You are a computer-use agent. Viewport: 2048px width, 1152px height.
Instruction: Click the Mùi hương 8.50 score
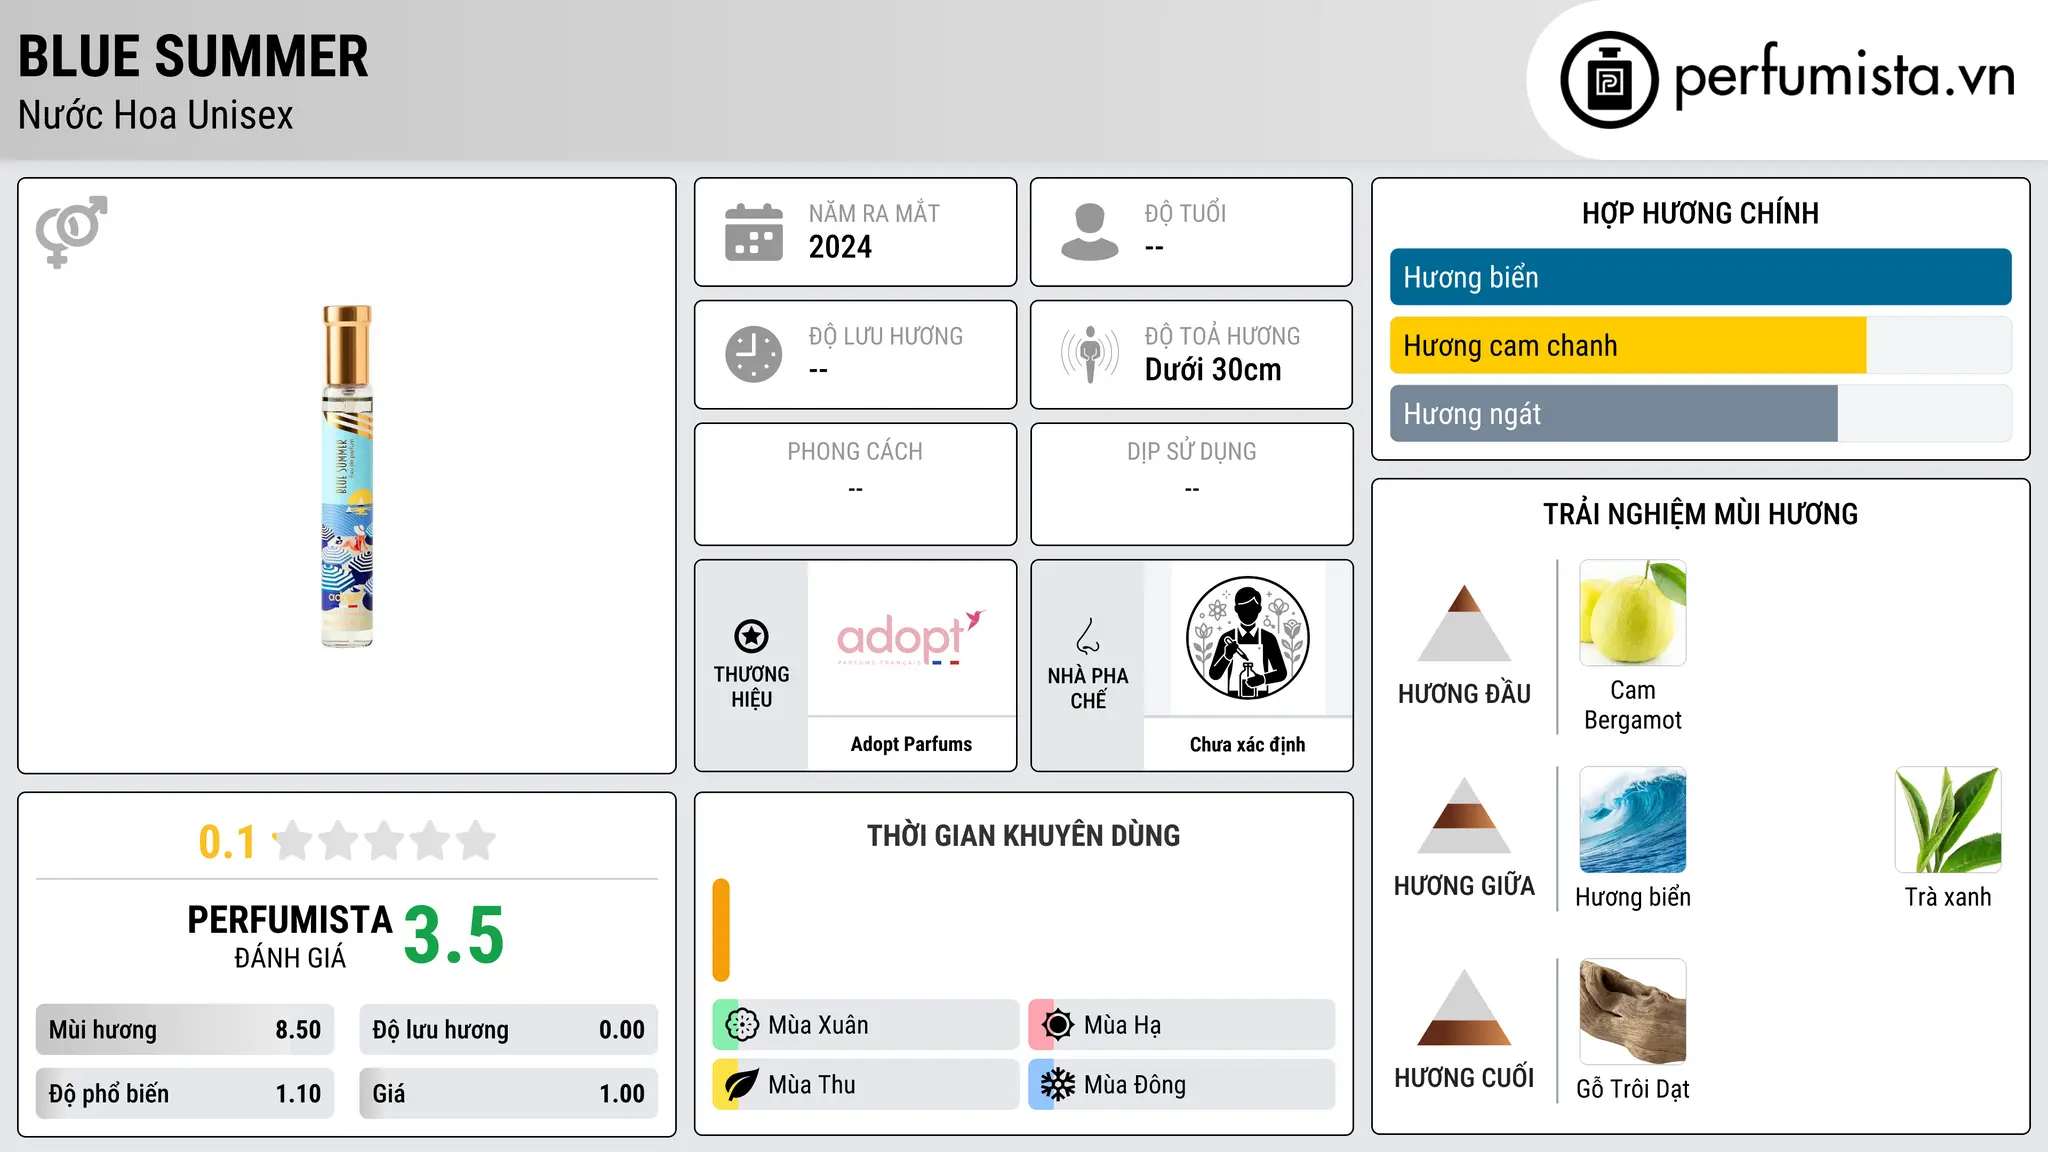185,1030
